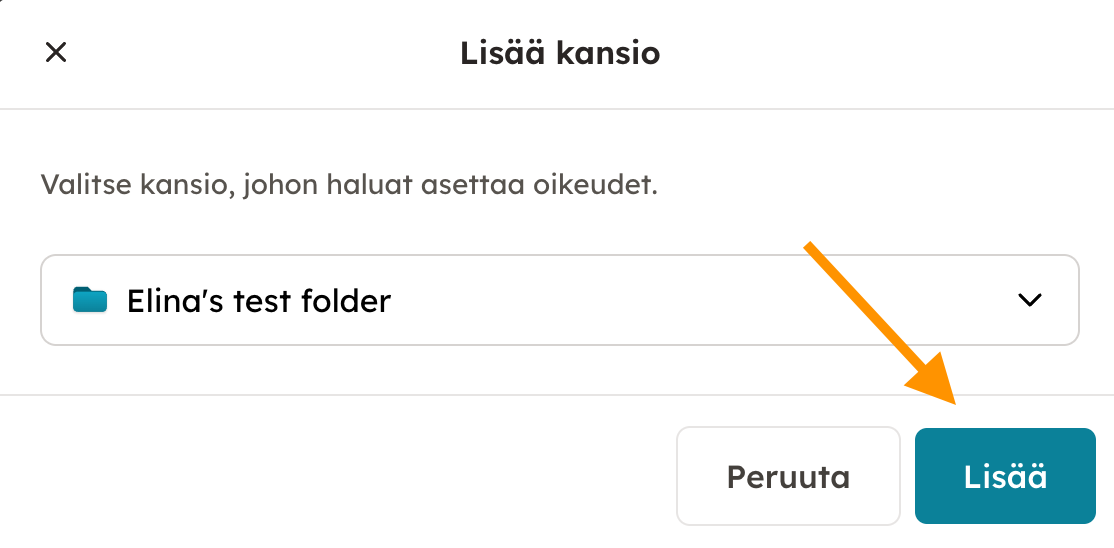Click the Lisää kansio dialog title
This screenshot has height=548, width=1114.
coord(560,53)
